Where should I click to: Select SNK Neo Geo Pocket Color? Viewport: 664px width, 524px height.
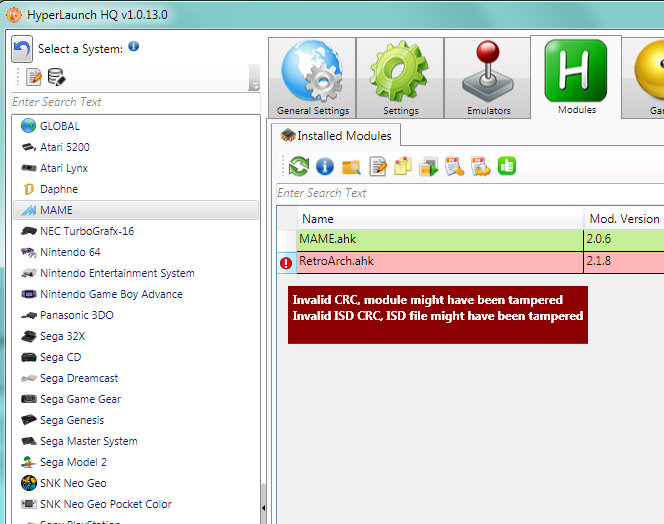(x=136, y=504)
